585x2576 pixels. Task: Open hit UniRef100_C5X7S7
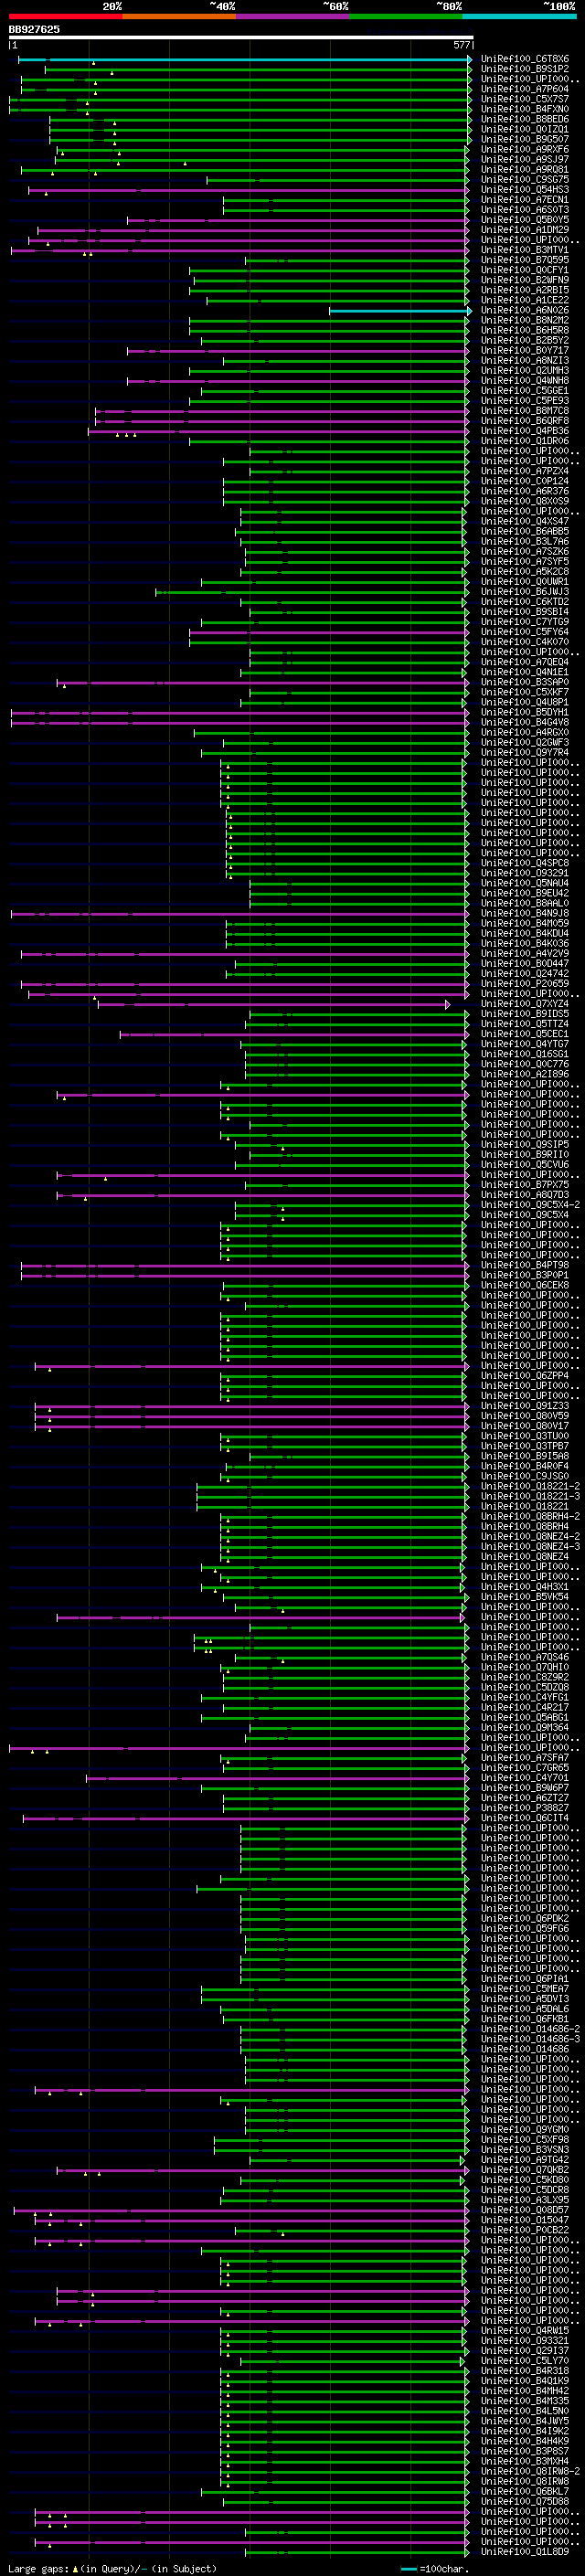[x=525, y=99]
